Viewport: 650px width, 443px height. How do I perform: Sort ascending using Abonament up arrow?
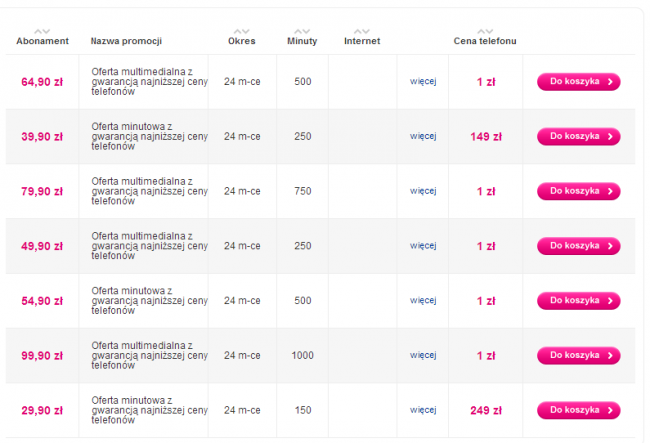38,31
